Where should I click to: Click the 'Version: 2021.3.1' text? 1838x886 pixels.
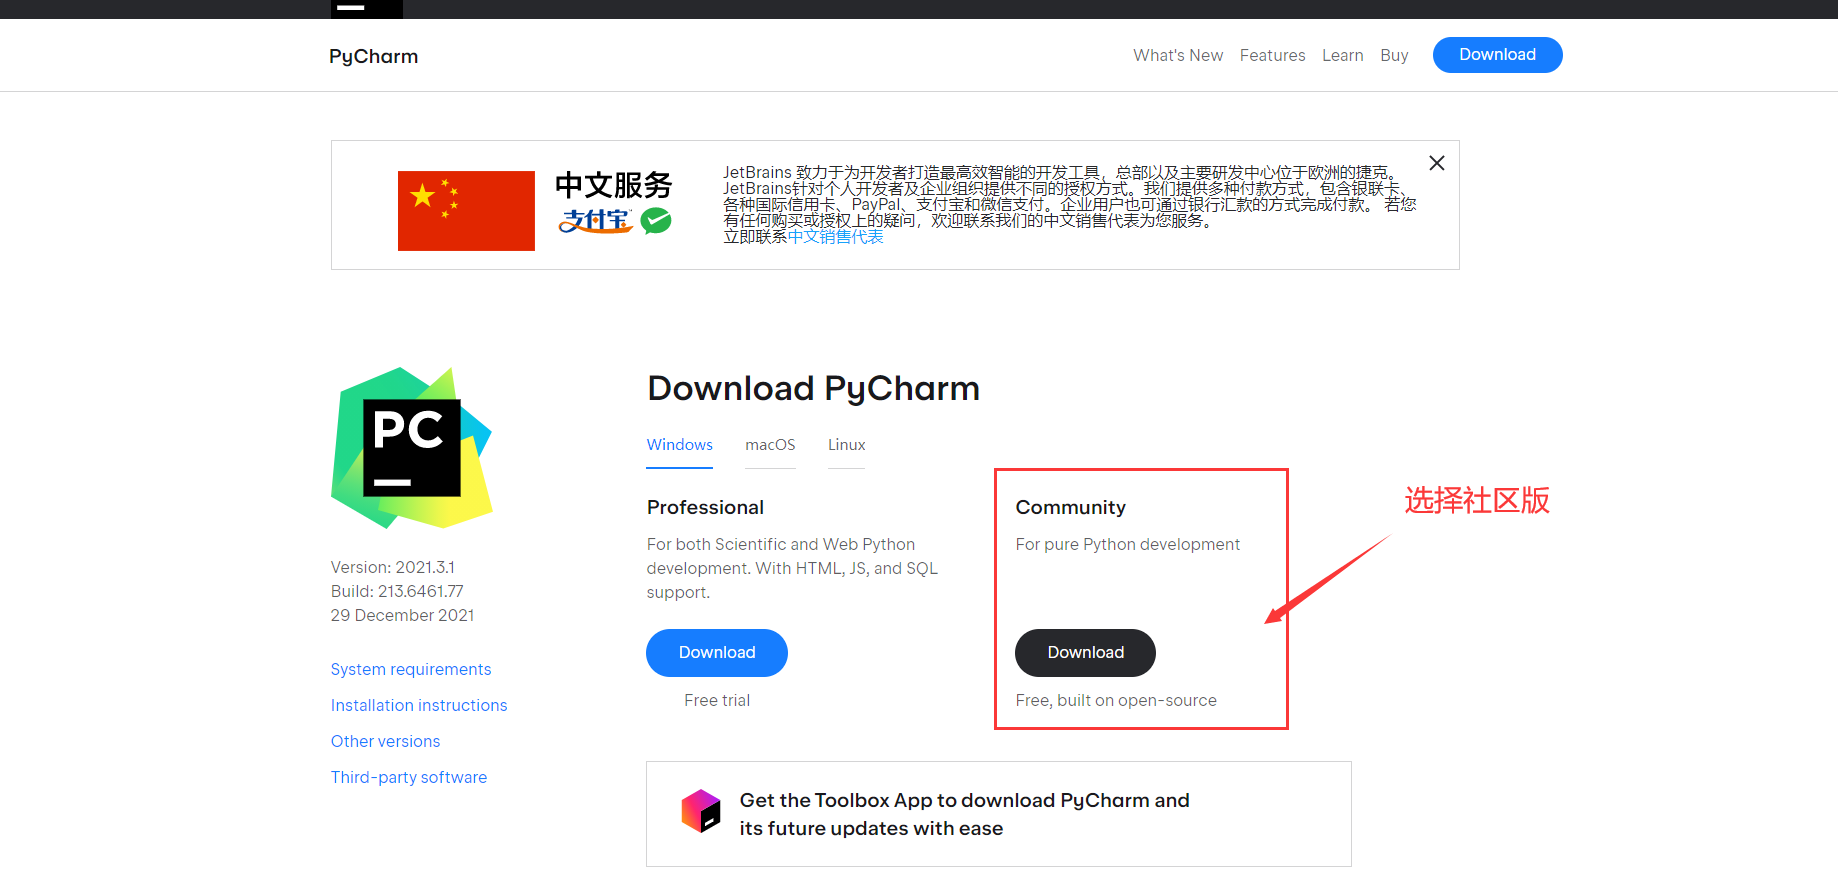click(393, 567)
